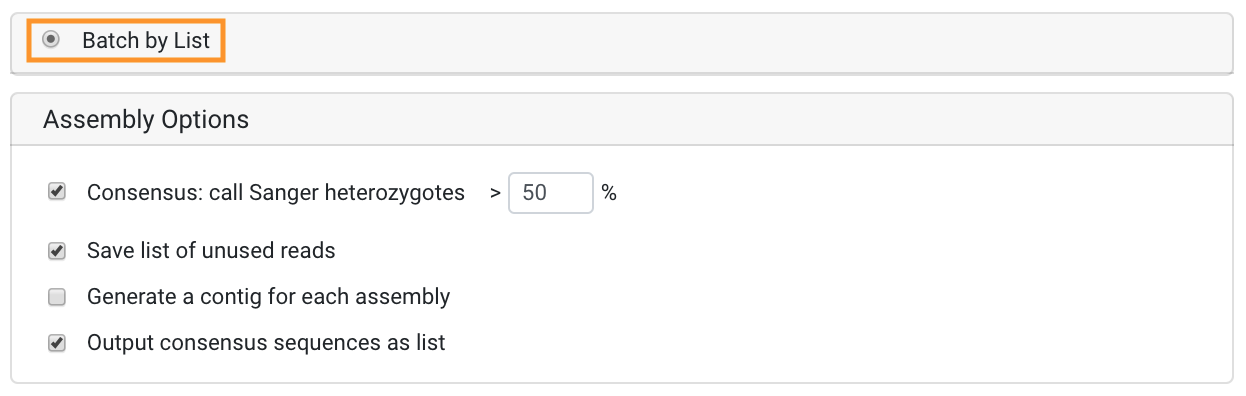Click the orange highlight box around Batch by List

(125, 41)
